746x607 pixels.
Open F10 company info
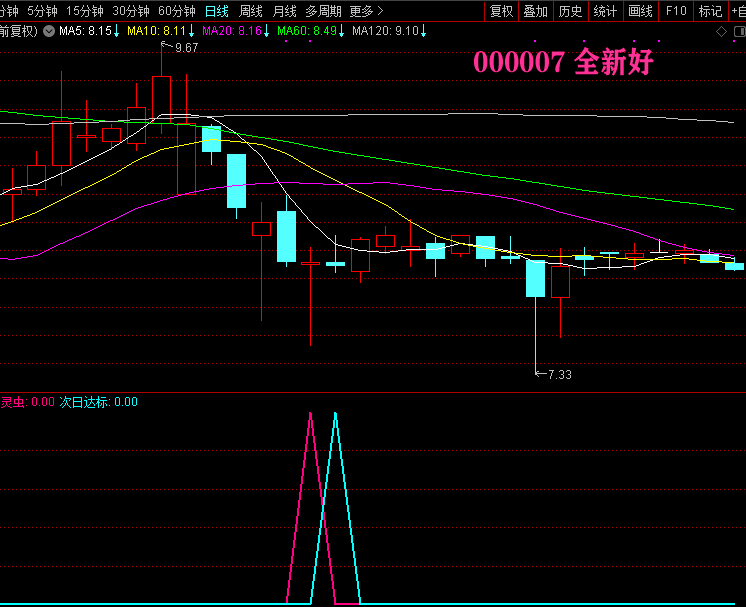pos(676,11)
